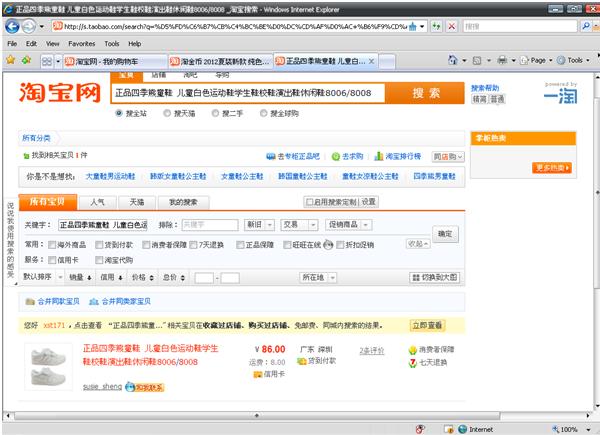Screen dimensions: 600x435
Task: Open Favorites star icon
Action: coord(11,60)
